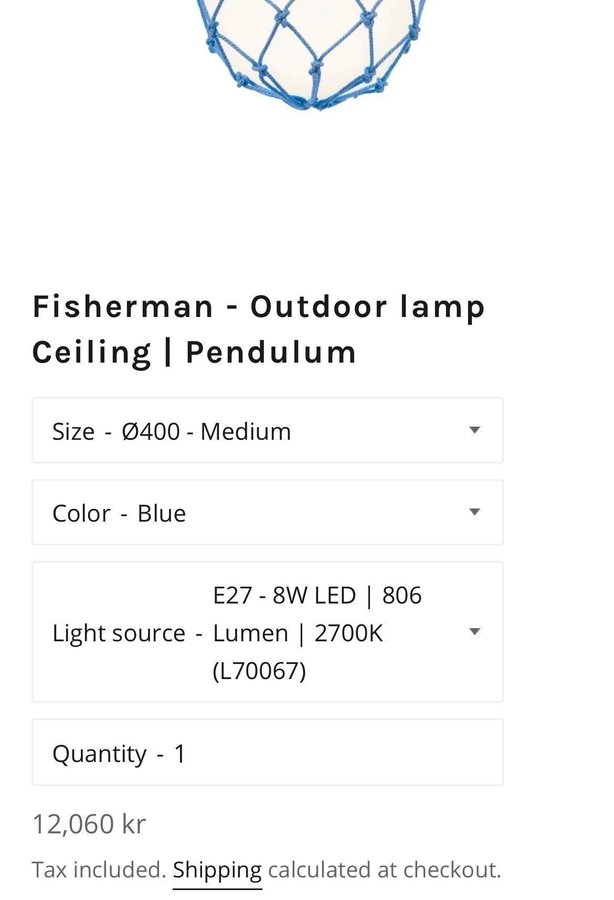Open the Size dropdown menu
Screen dimensions: 614x900
point(267,431)
